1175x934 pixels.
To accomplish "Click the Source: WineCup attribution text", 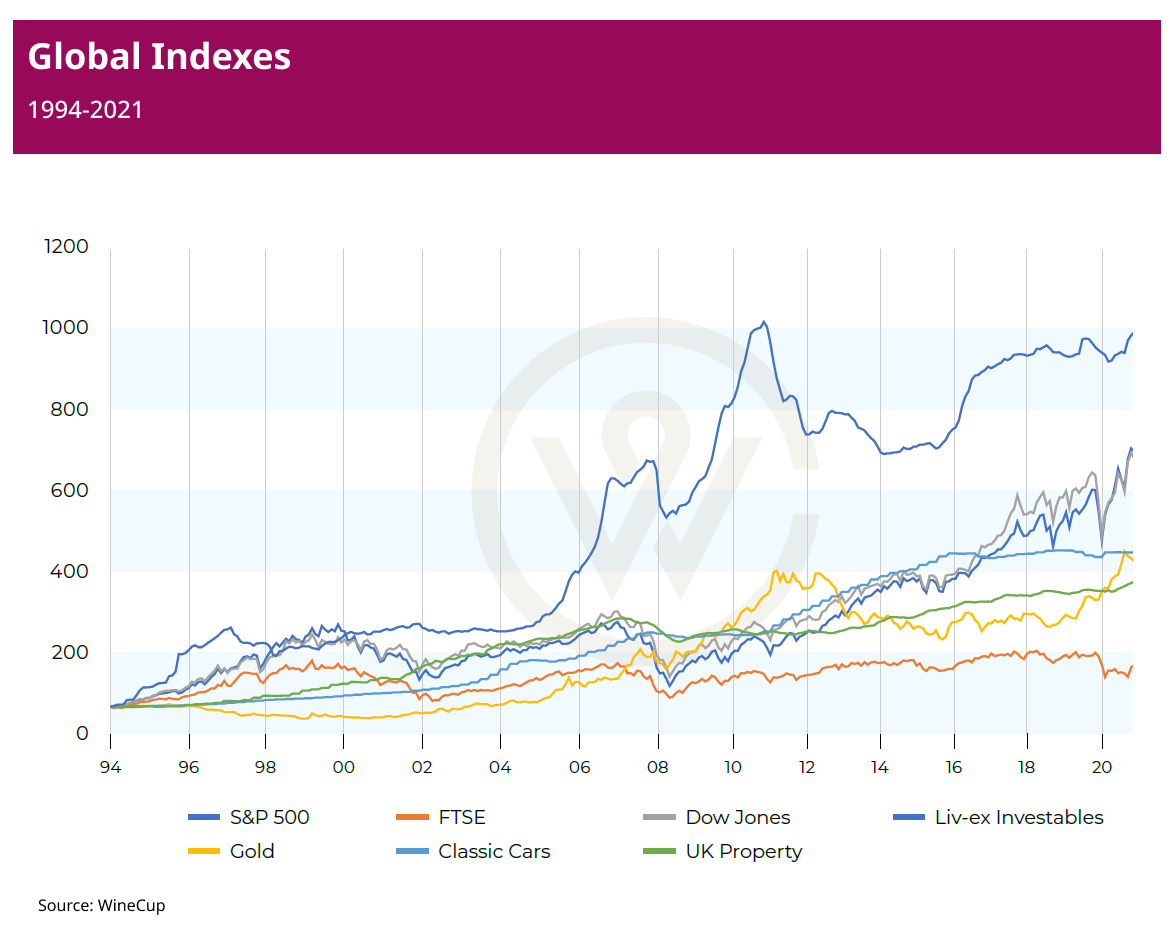I will coord(101,905).
